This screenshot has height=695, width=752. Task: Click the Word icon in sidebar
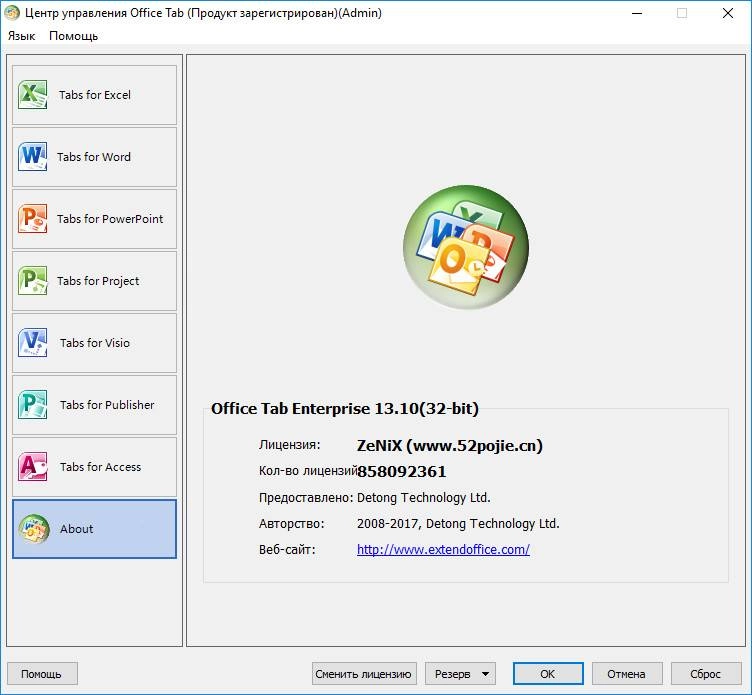[x=33, y=156]
